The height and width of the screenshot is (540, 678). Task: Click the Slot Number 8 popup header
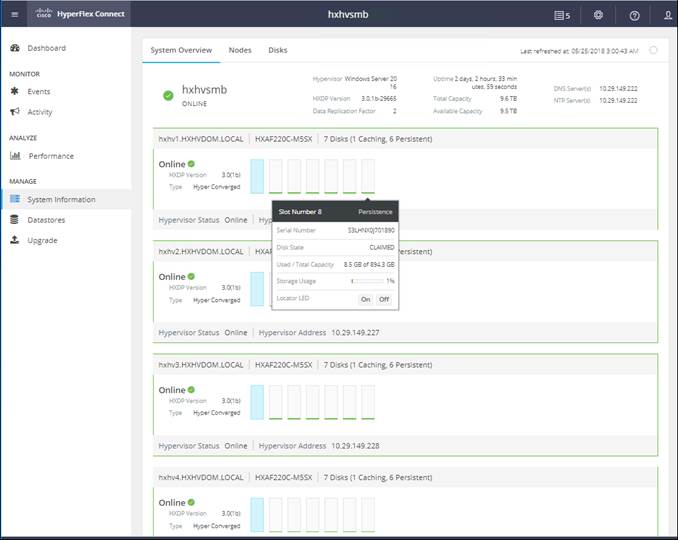click(335, 211)
